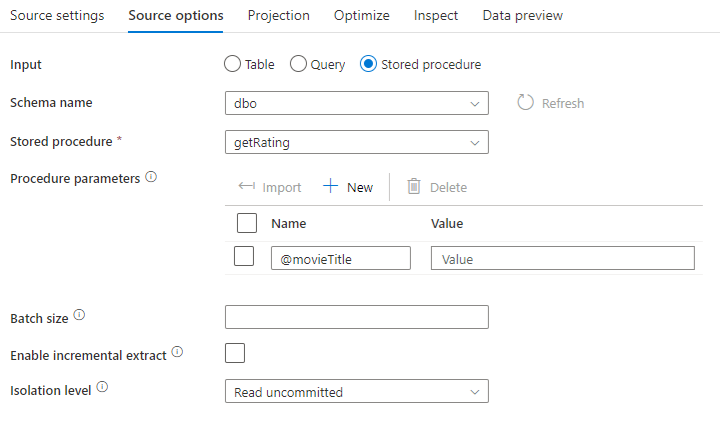Select the Query radio button

[x=298, y=64]
